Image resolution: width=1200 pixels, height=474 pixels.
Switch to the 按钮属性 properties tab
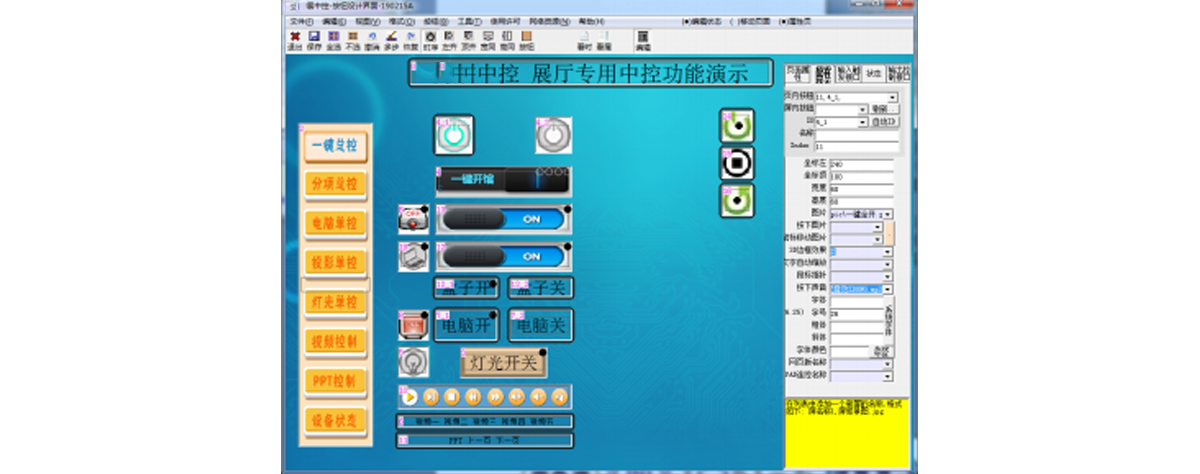(x=824, y=73)
